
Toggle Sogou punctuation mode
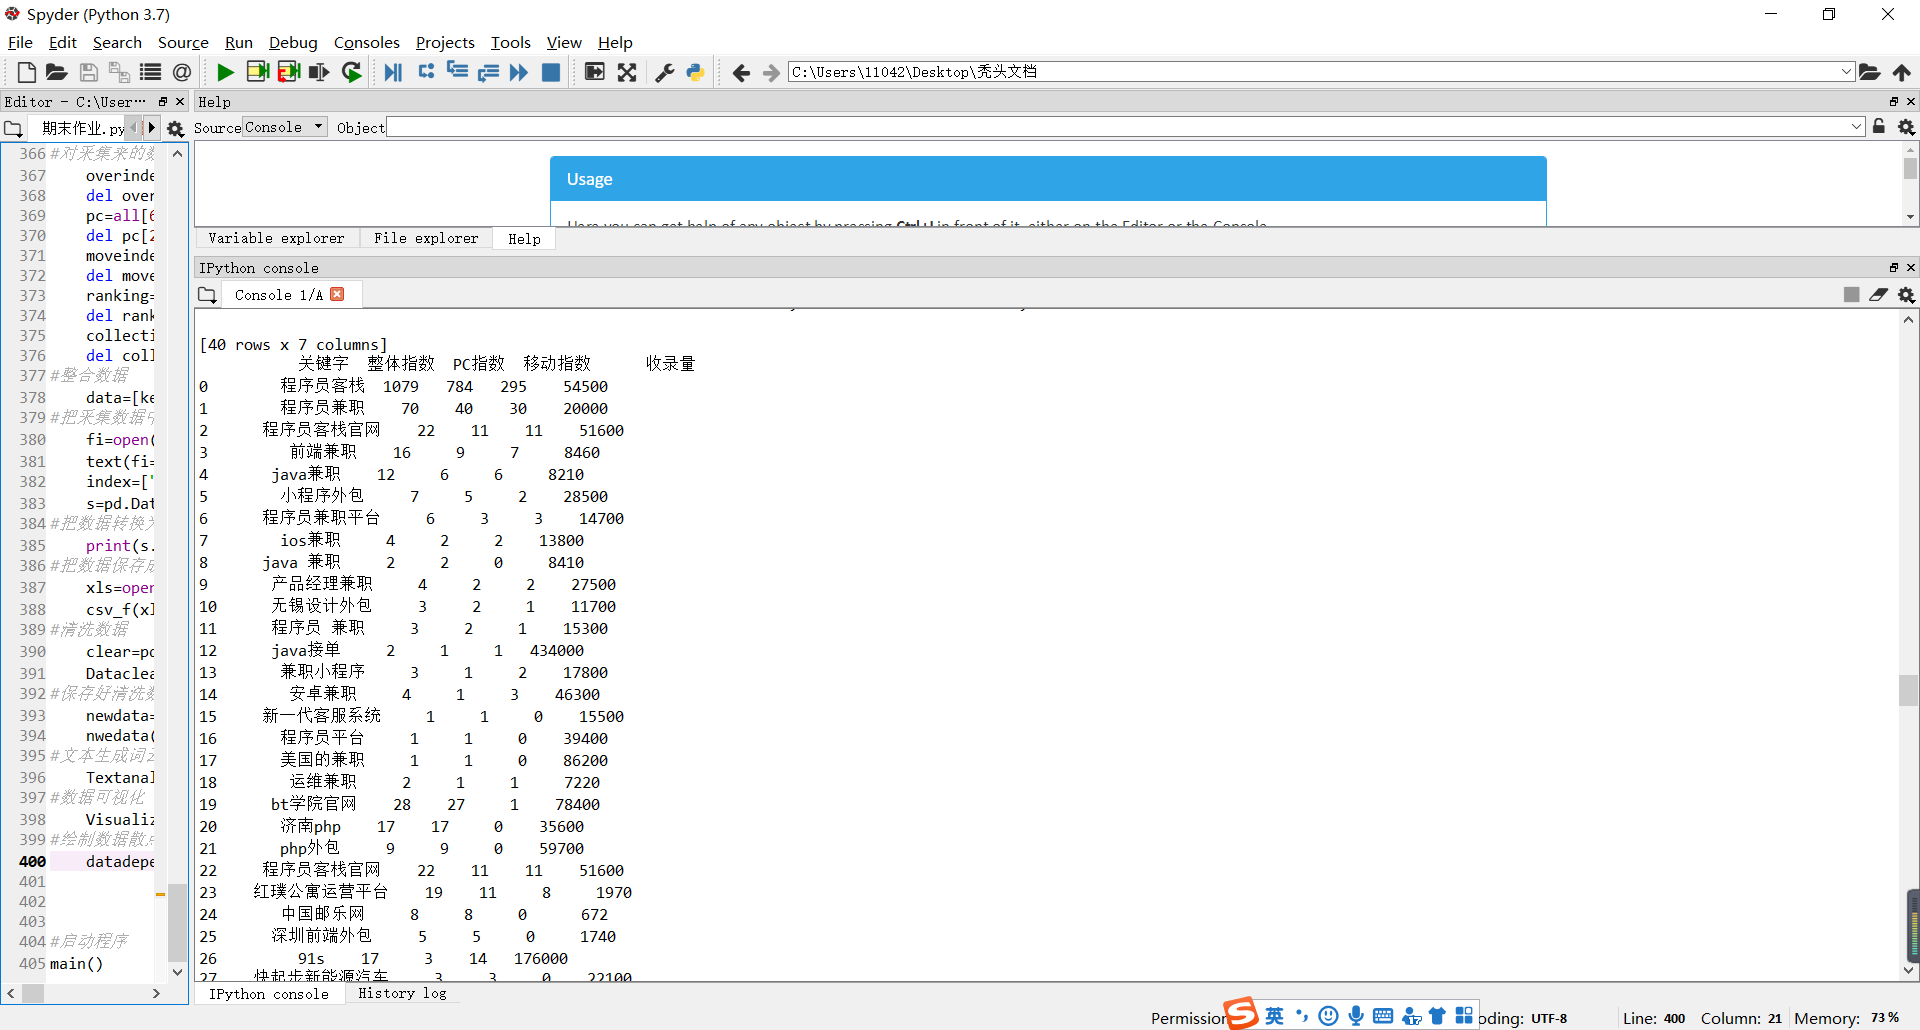[1302, 1016]
